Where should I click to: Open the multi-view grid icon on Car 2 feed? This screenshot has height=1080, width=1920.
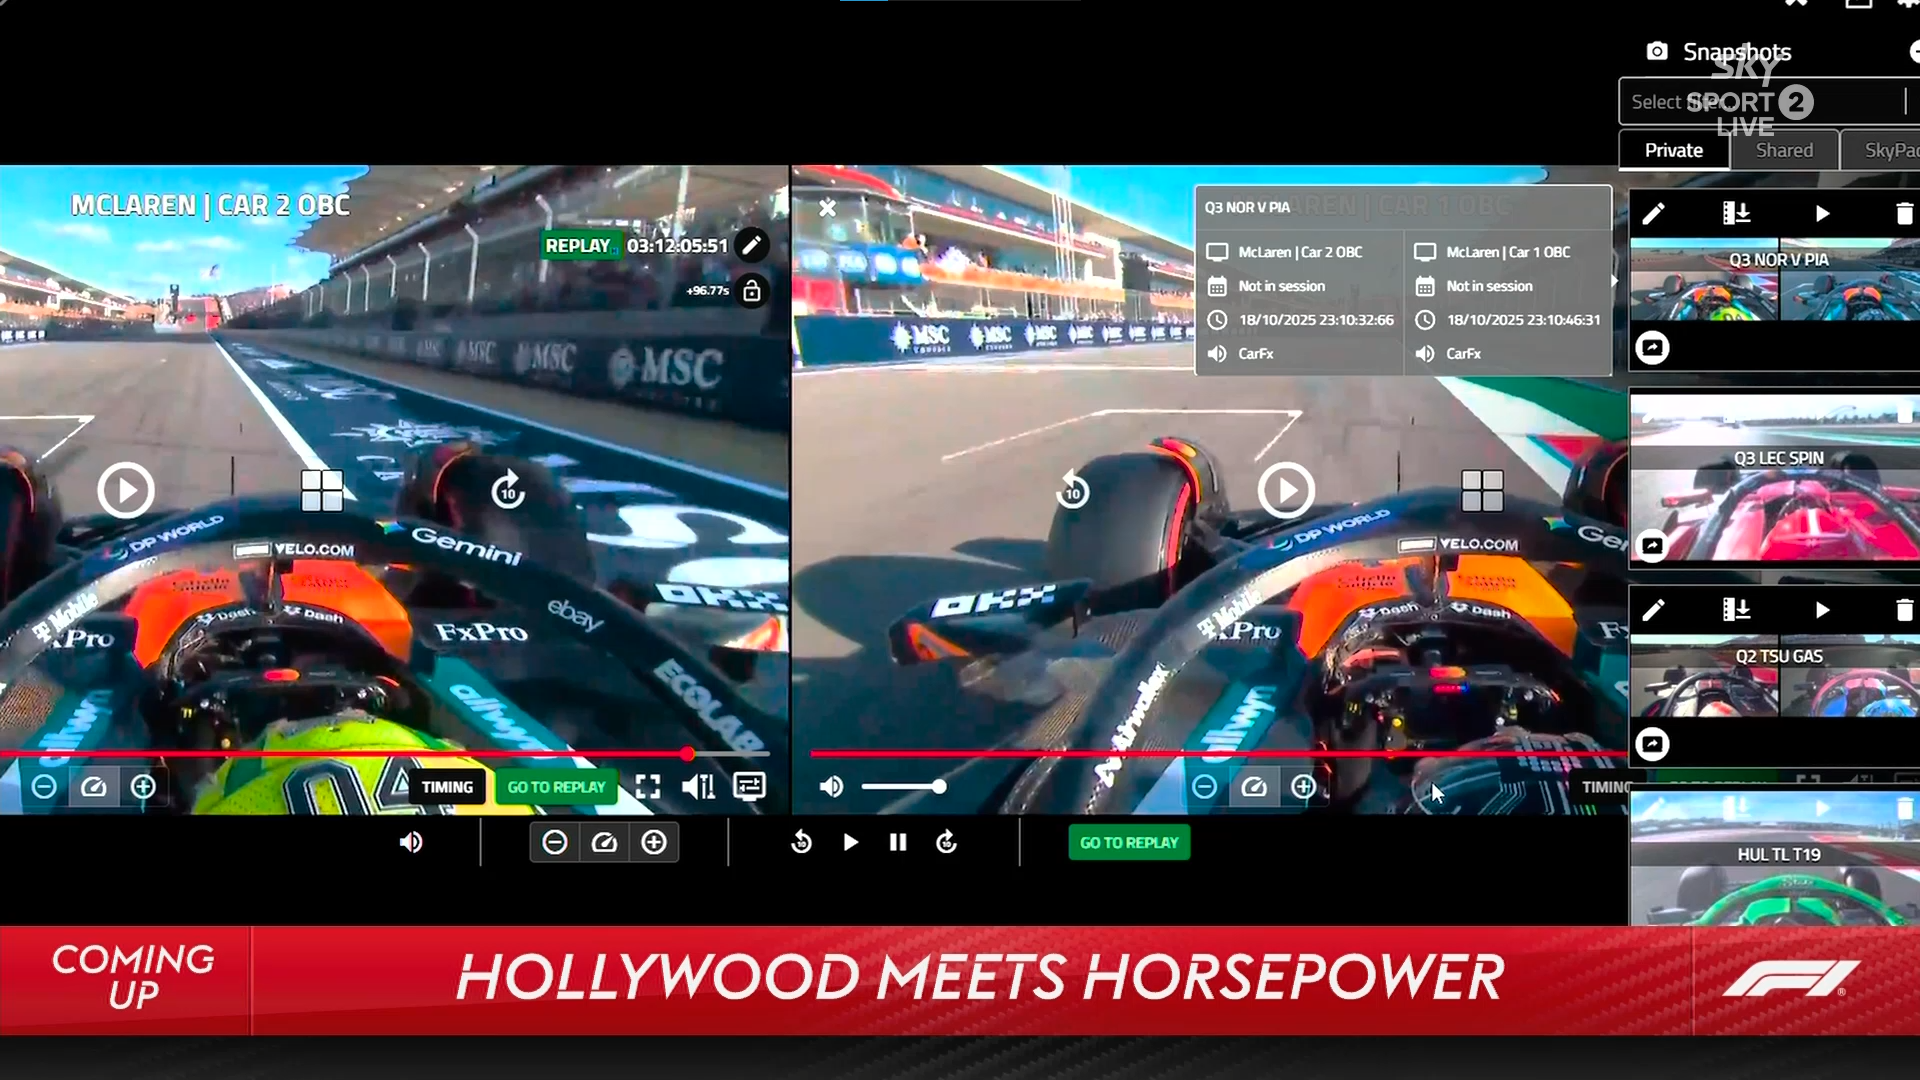coord(322,491)
